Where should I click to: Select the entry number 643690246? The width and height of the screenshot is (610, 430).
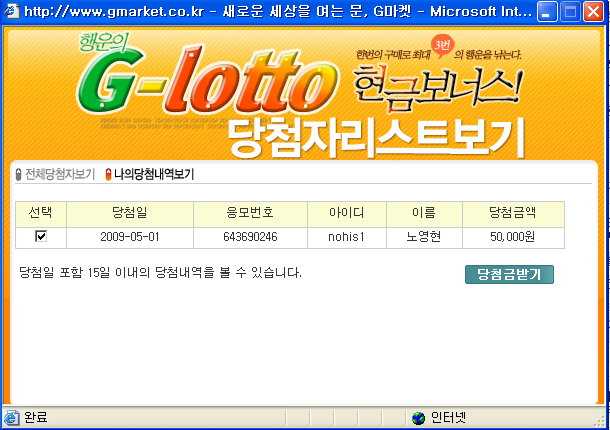pyautogui.click(x=250, y=237)
